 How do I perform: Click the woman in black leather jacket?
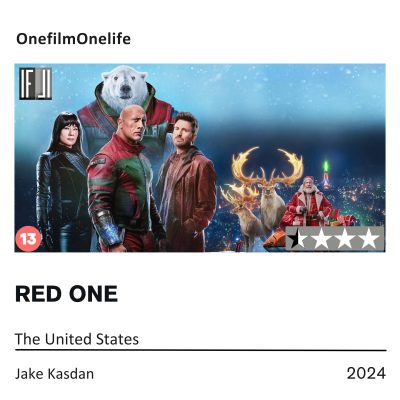click(x=63, y=182)
